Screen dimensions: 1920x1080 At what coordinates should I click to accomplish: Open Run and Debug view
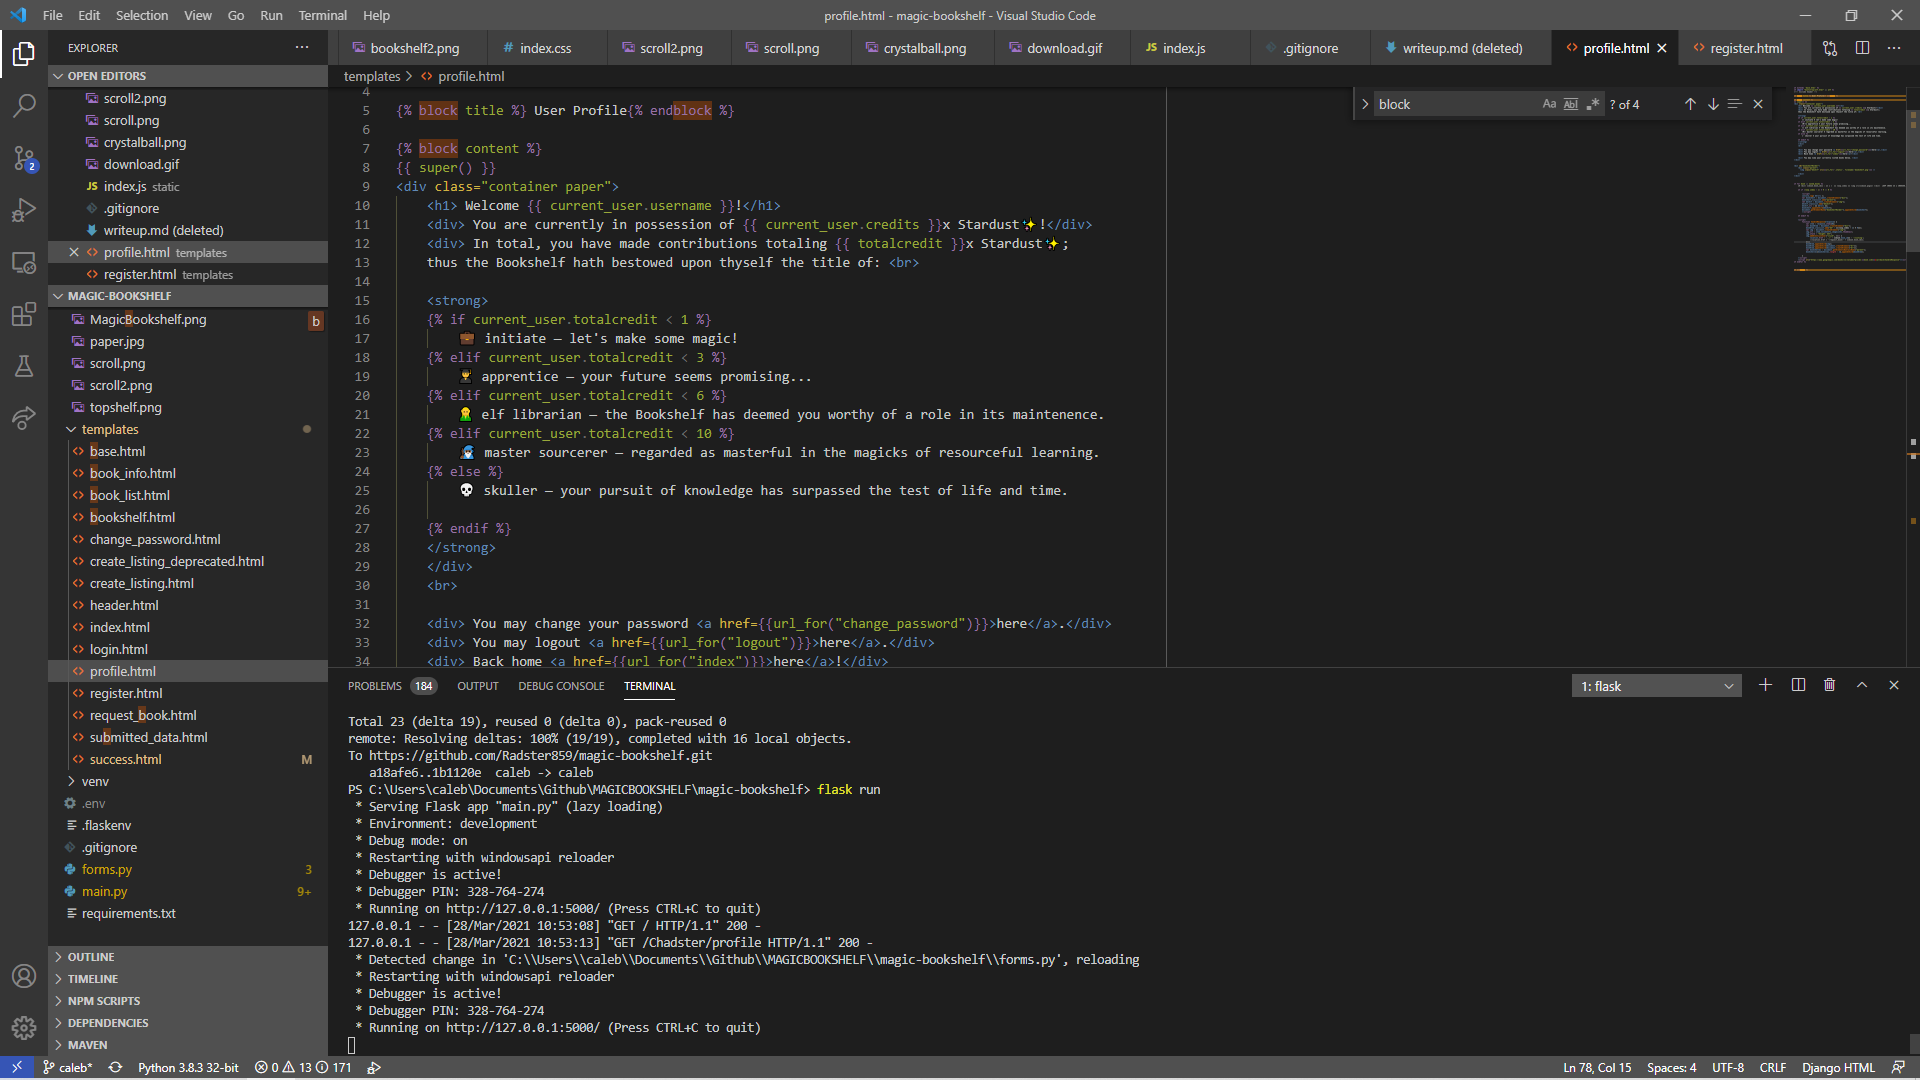pos(24,210)
